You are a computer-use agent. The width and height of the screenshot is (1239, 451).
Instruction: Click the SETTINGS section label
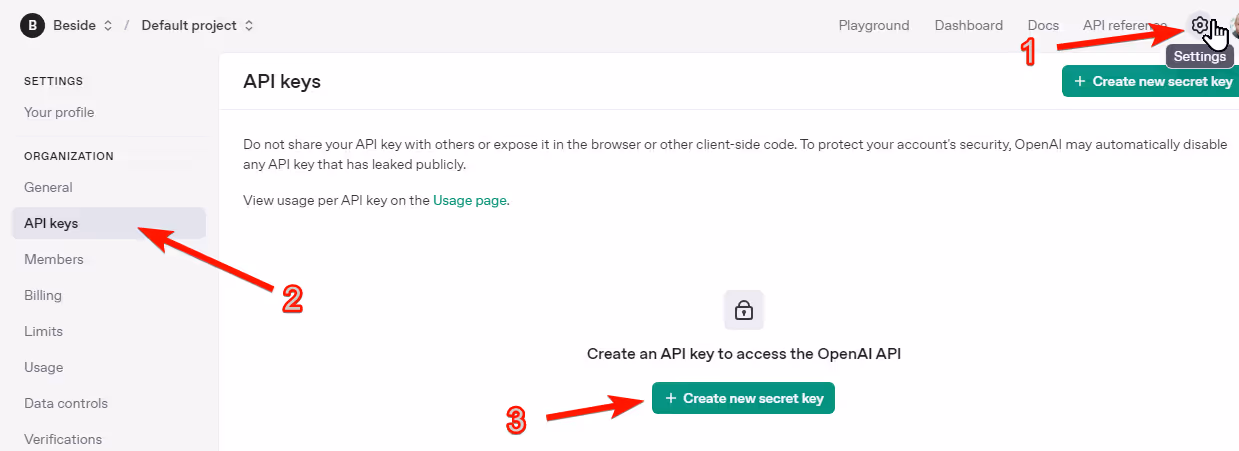(54, 81)
